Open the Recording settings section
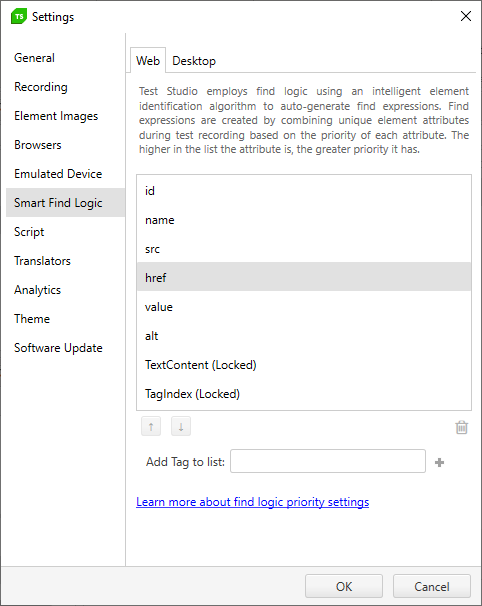 (x=41, y=87)
